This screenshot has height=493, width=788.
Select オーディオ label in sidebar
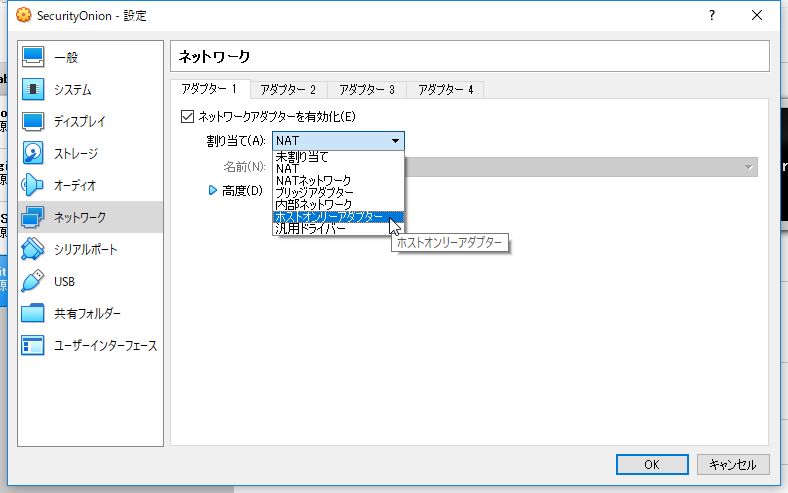(x=75, y=185)
